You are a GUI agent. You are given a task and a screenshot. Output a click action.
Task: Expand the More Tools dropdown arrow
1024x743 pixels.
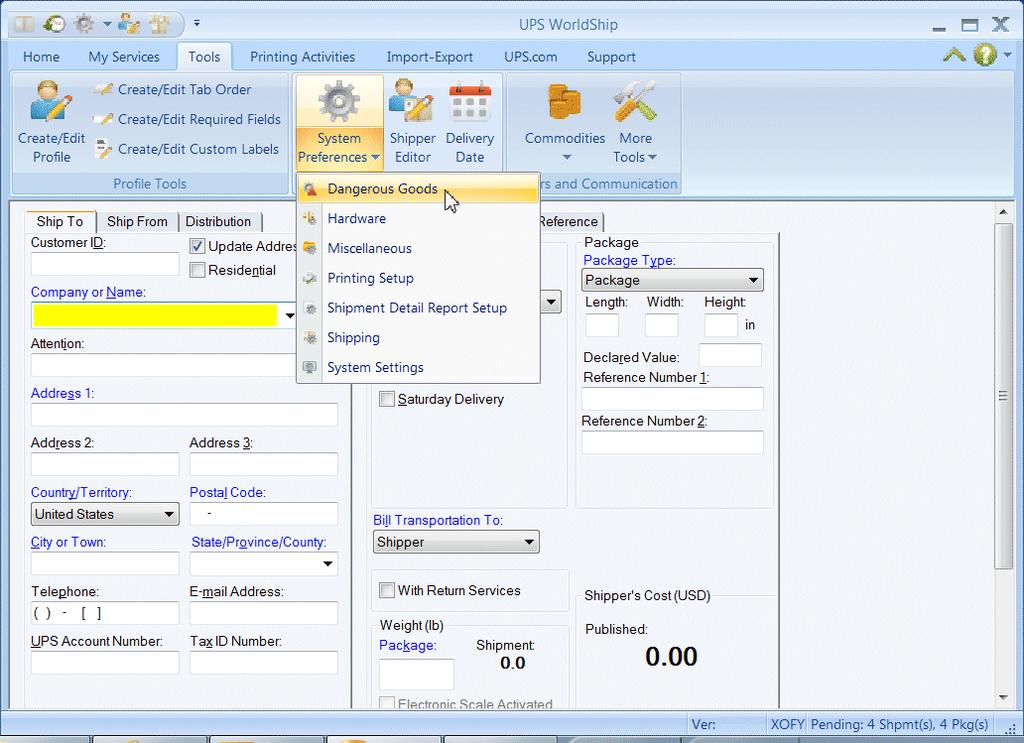click(x=652, y=157)
